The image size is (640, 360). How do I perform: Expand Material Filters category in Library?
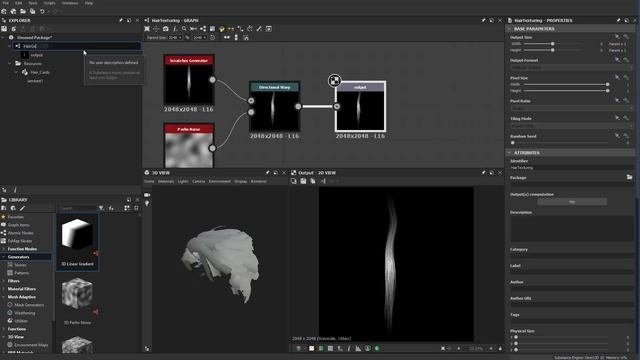pos(4,289)
